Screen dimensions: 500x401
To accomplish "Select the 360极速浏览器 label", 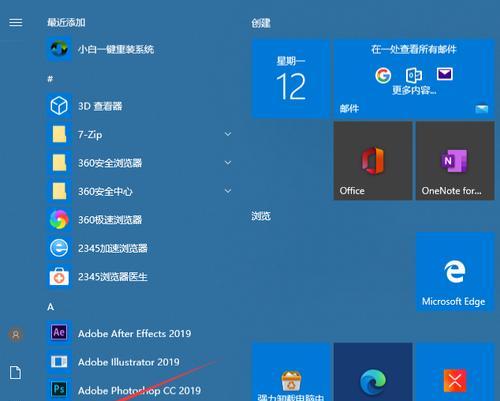I will (110, 220).
